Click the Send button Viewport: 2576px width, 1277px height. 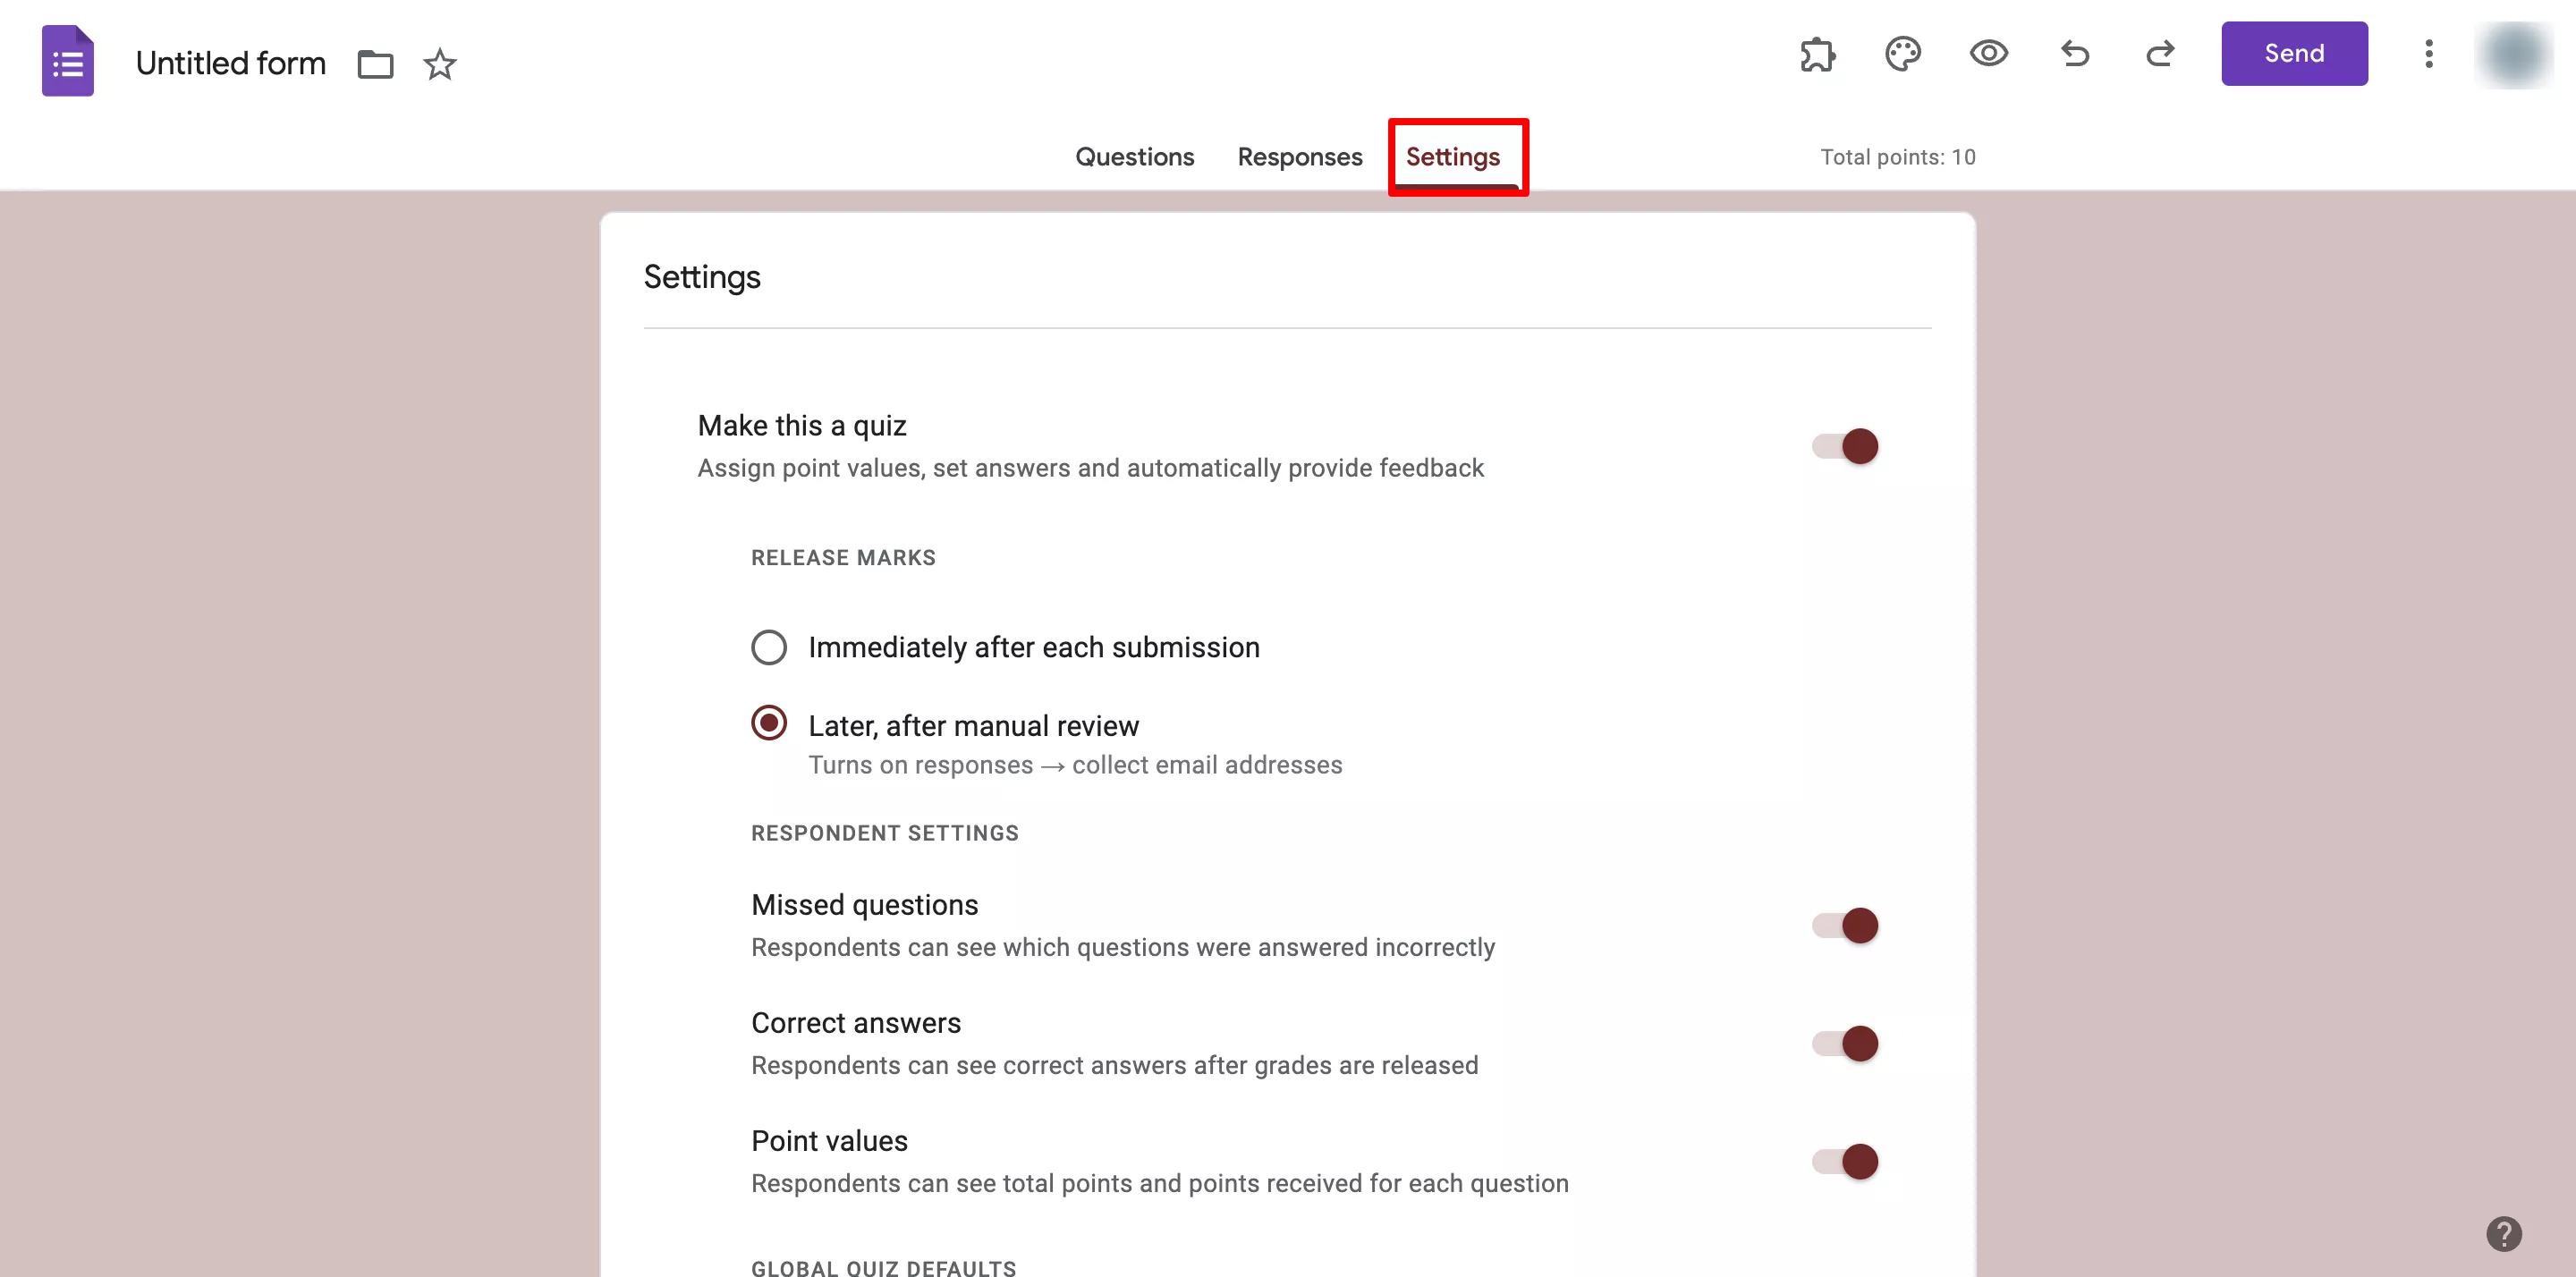tap(2295, 53)
